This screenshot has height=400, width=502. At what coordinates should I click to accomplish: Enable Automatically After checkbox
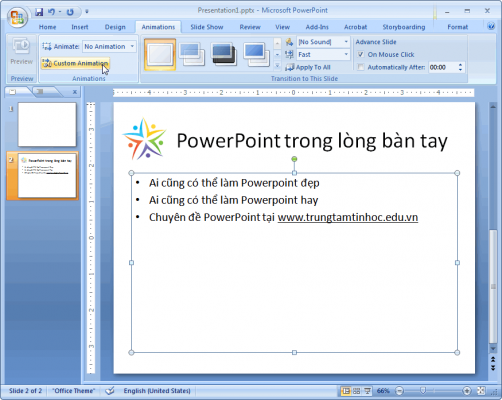pyautogui.click(x=361, y=67)
